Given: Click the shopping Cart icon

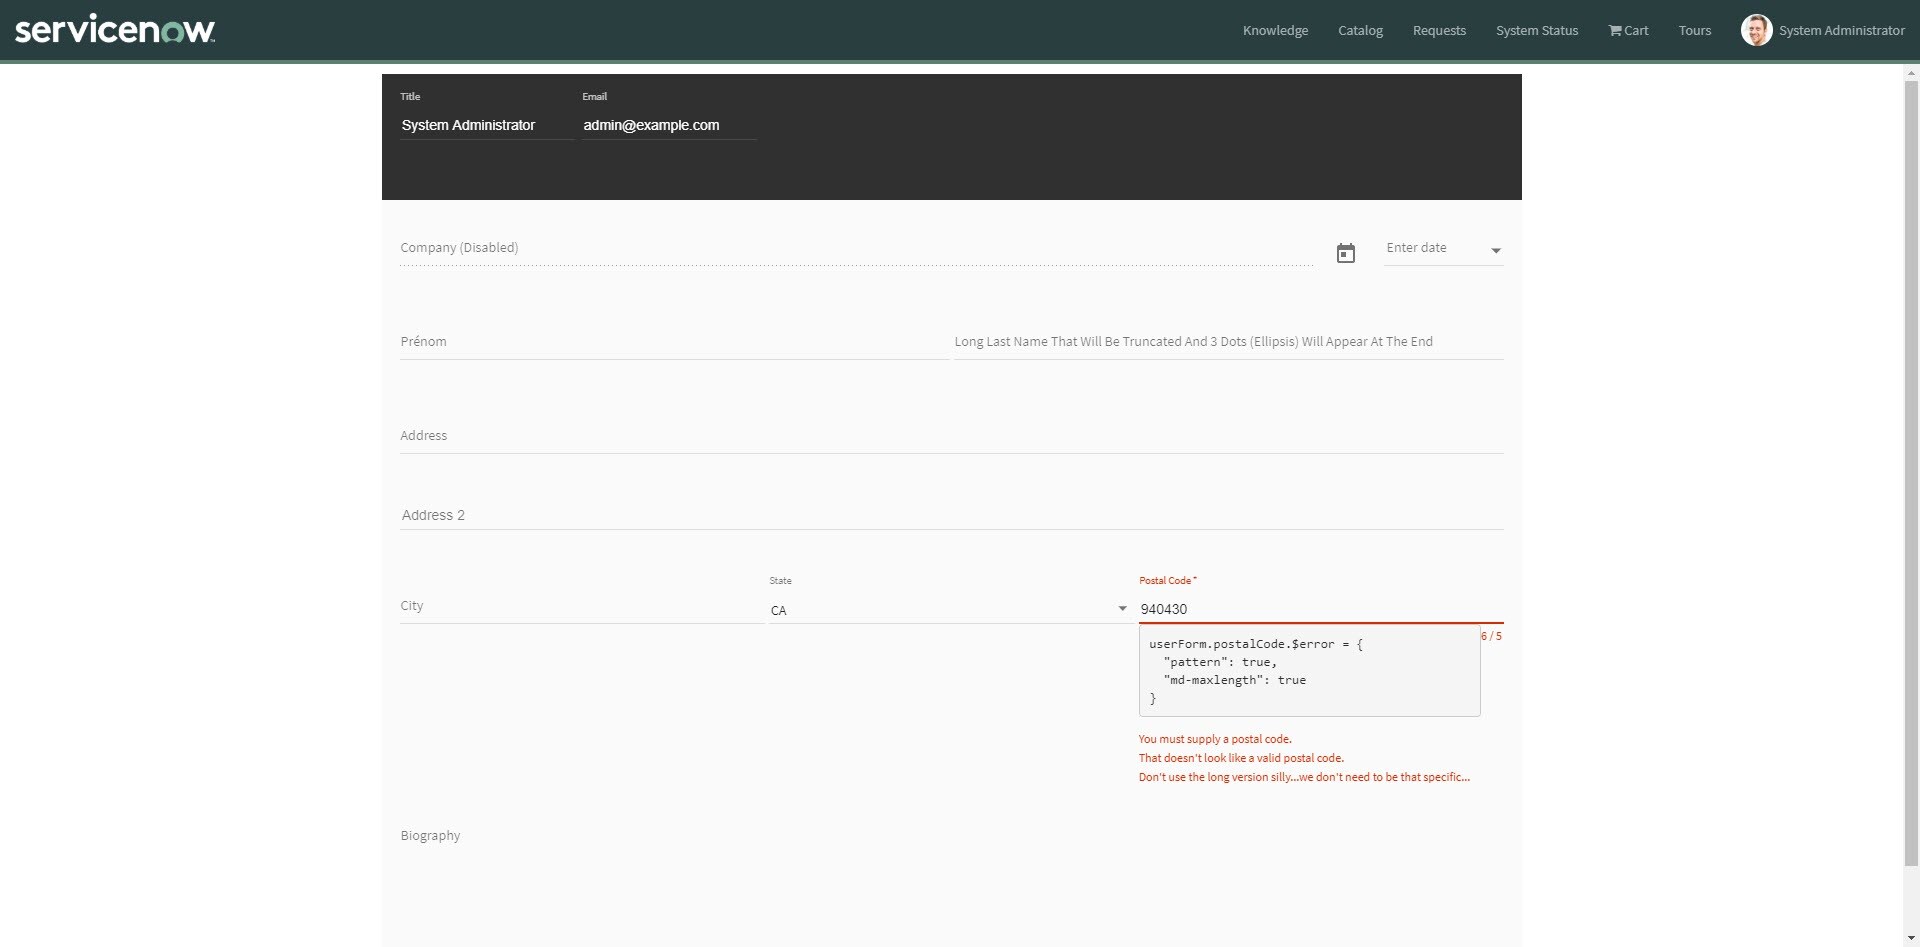Looking at the screenshot, I should [x=1614, y=30].
